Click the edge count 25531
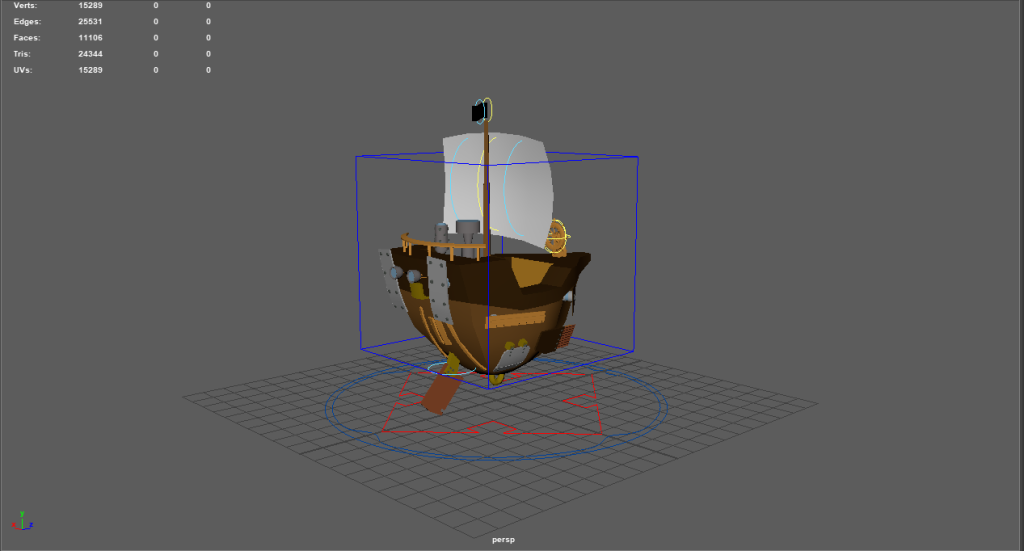Viewport: 1024px width, 551px height. tap(90, 22)
